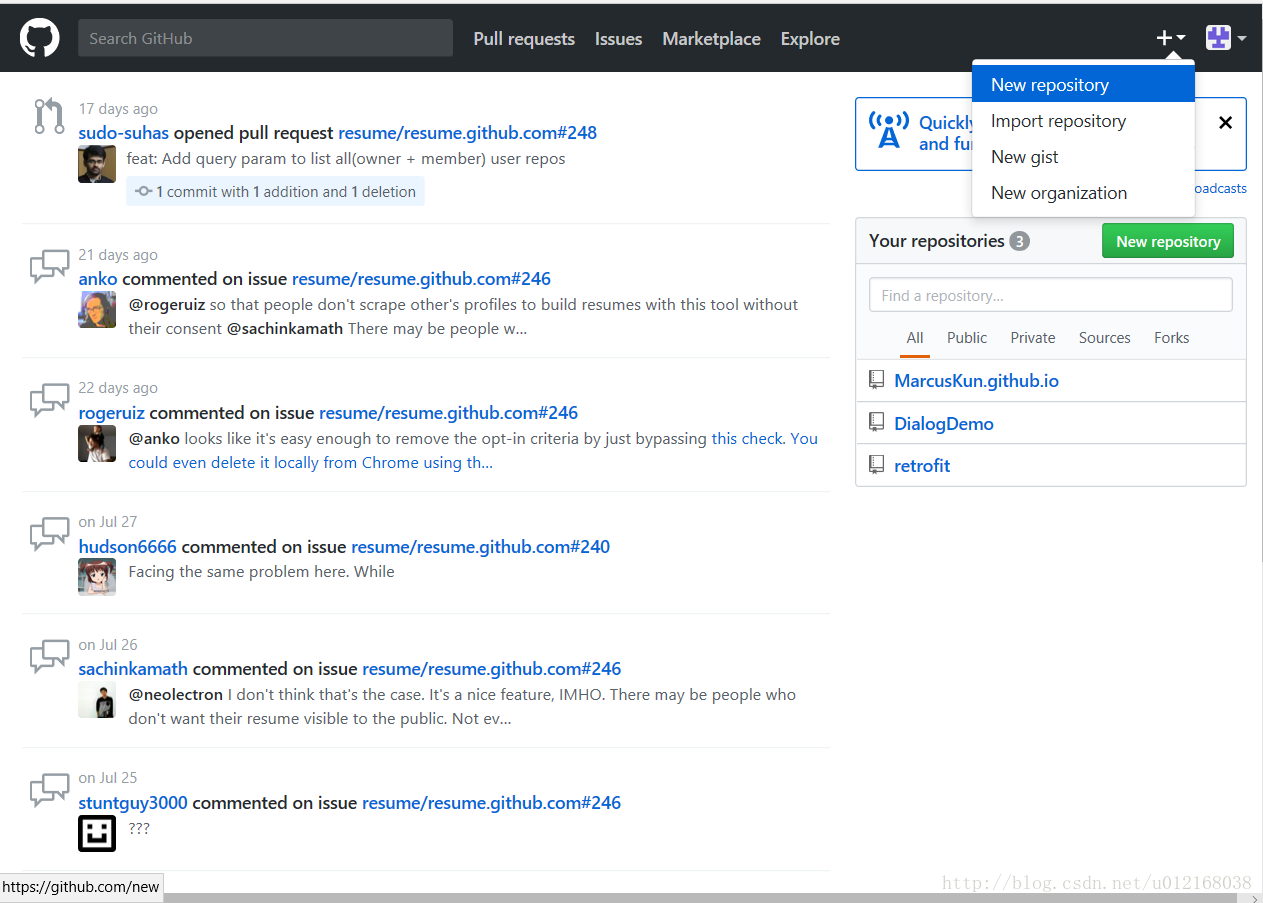
Task: Select the All repositories filter tab
Action: (915, 338)
